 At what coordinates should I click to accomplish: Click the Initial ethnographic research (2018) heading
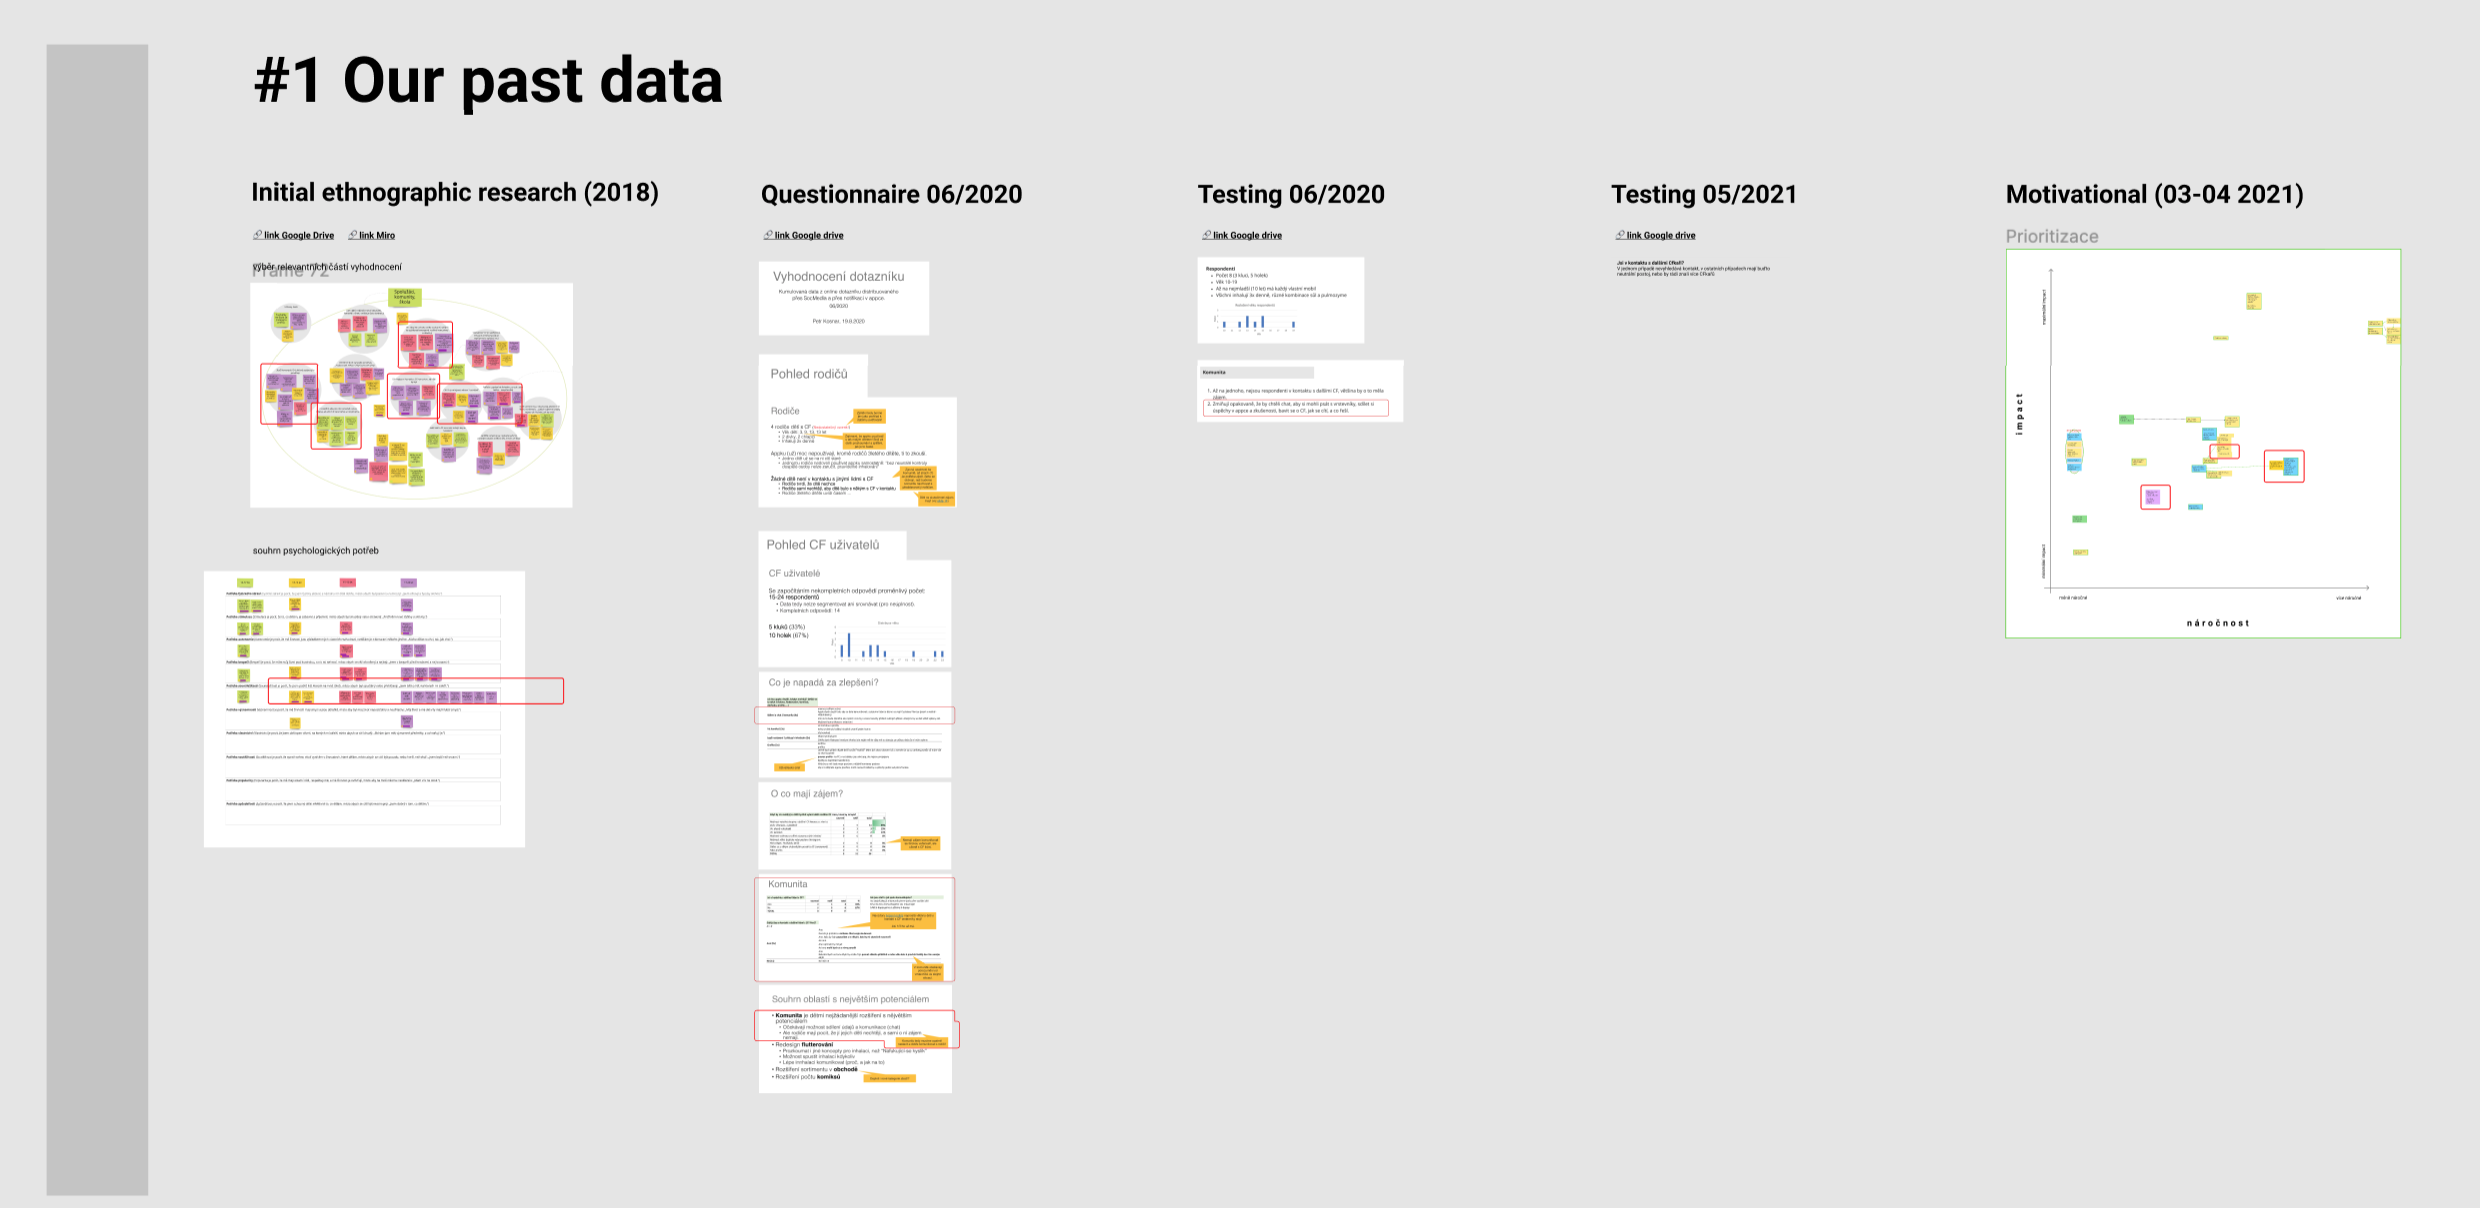click(454, 192)
